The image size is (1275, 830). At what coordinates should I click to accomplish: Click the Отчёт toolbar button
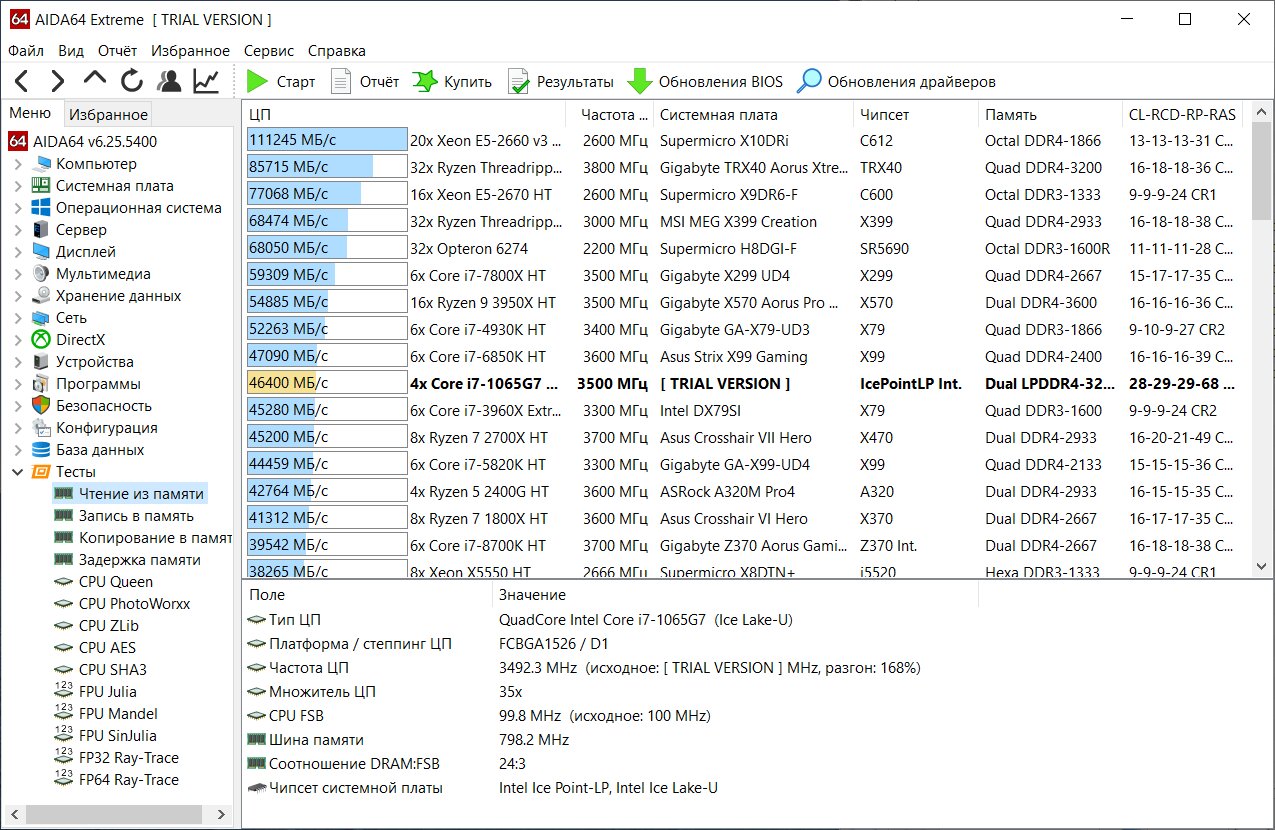click(x=365, y=81)
